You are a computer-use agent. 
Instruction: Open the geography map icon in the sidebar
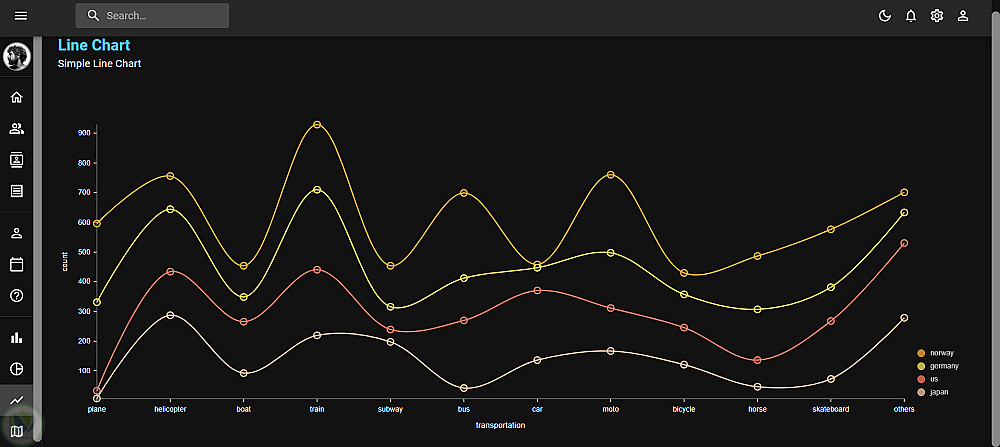click(x=17, y=432)
